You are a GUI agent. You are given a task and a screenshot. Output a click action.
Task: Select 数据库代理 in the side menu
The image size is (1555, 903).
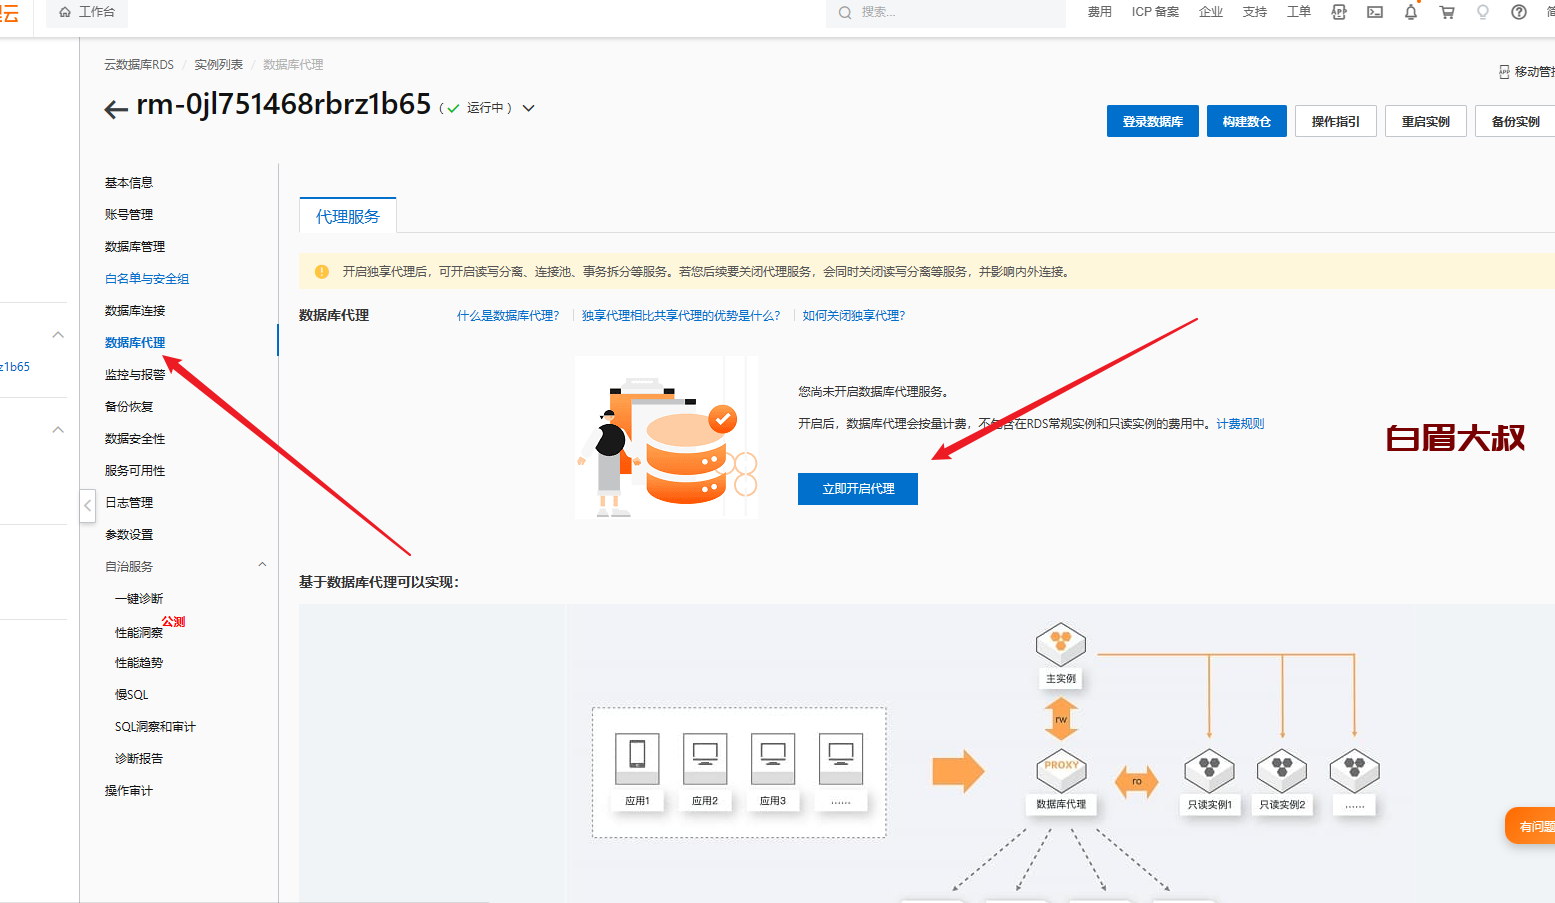(x=135, y=343)
